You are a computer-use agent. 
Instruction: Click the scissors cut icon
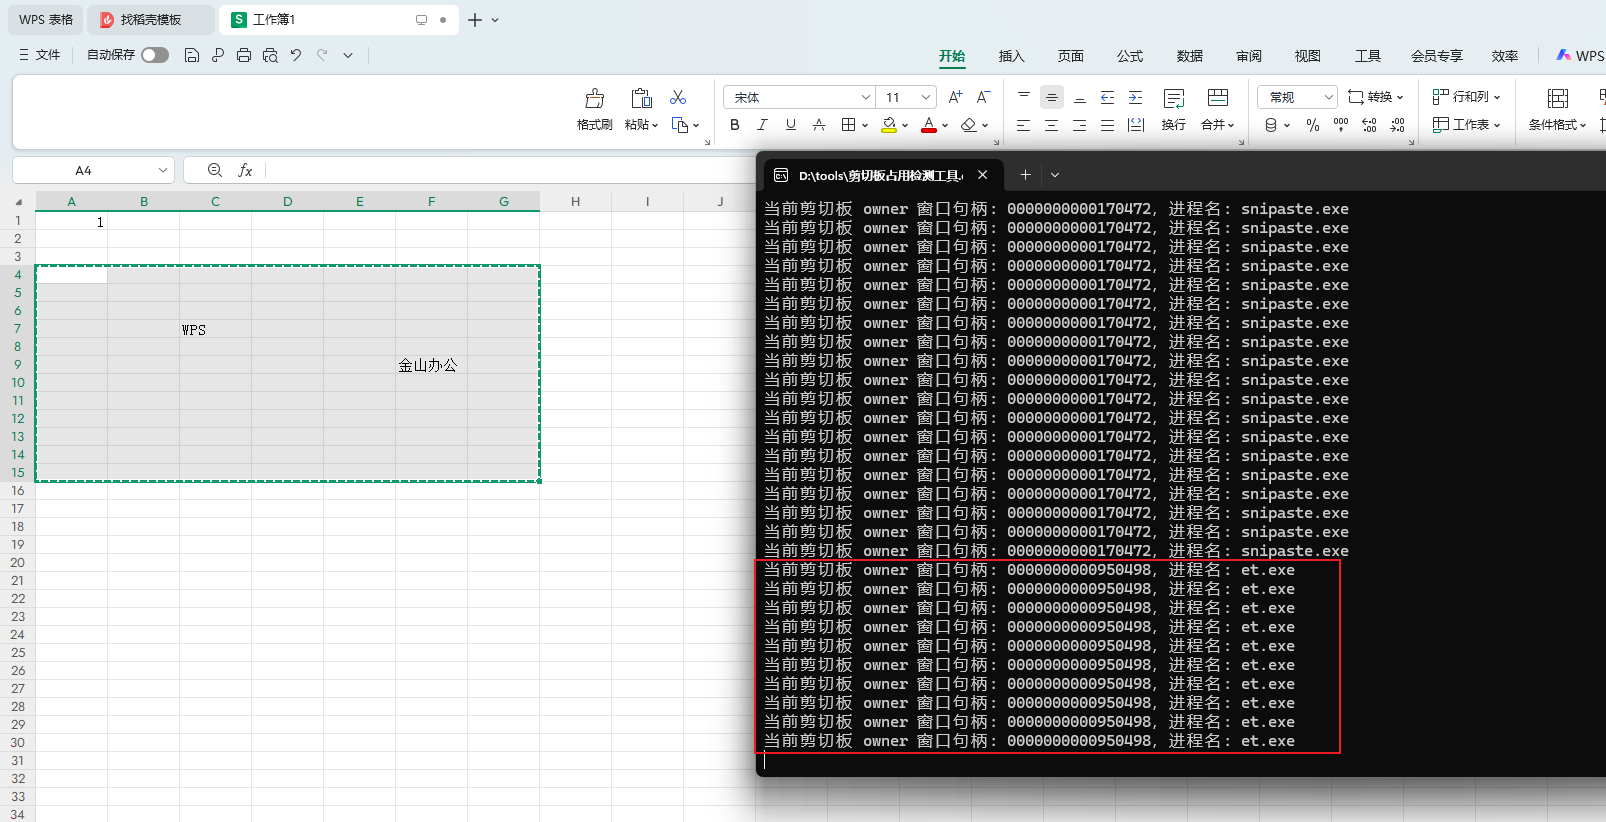[678, 97]
